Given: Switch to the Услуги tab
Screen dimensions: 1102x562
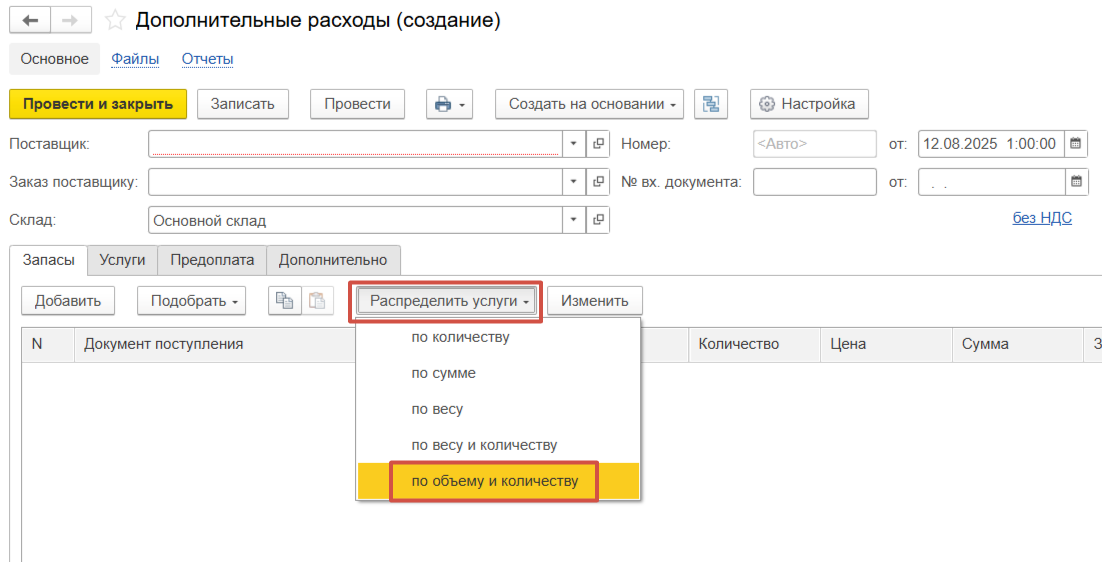Looking at the screenshot, I should [122, 260].
